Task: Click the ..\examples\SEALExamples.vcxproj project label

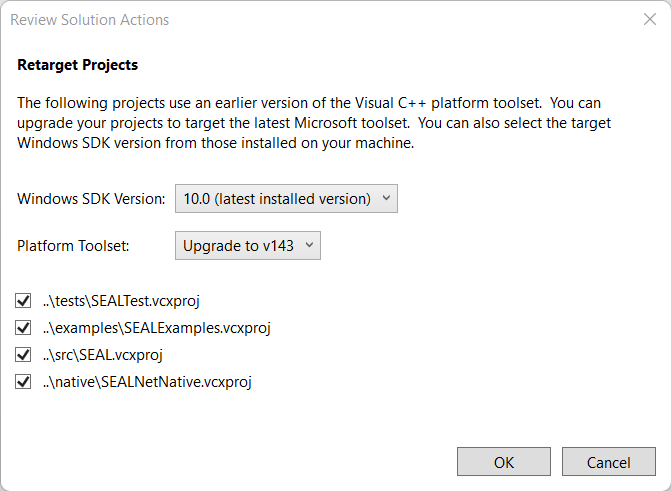Action: coord(158,327)
